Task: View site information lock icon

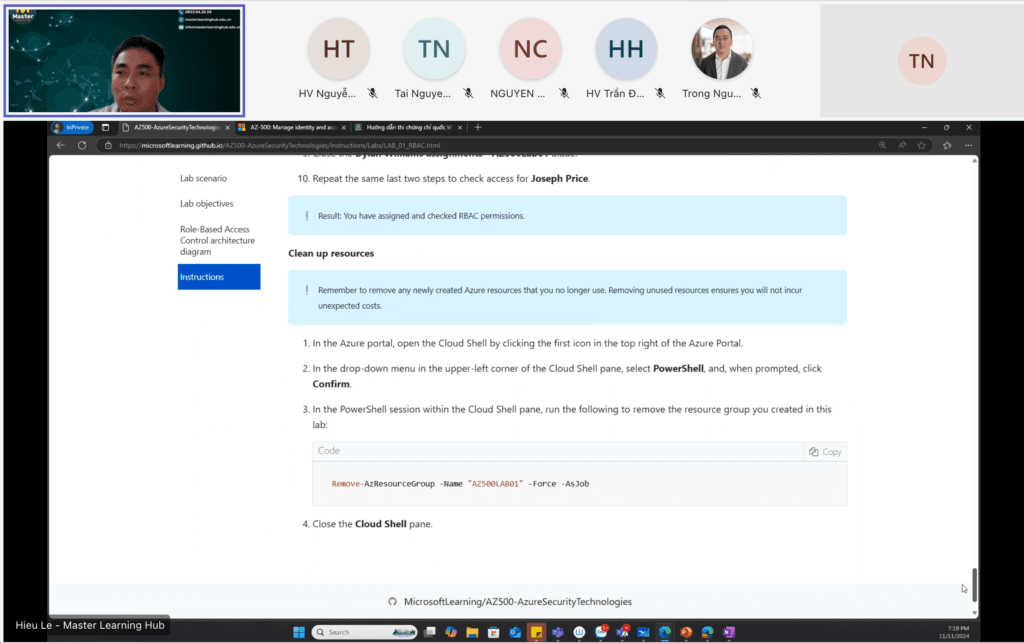Action: pos(108,146)
